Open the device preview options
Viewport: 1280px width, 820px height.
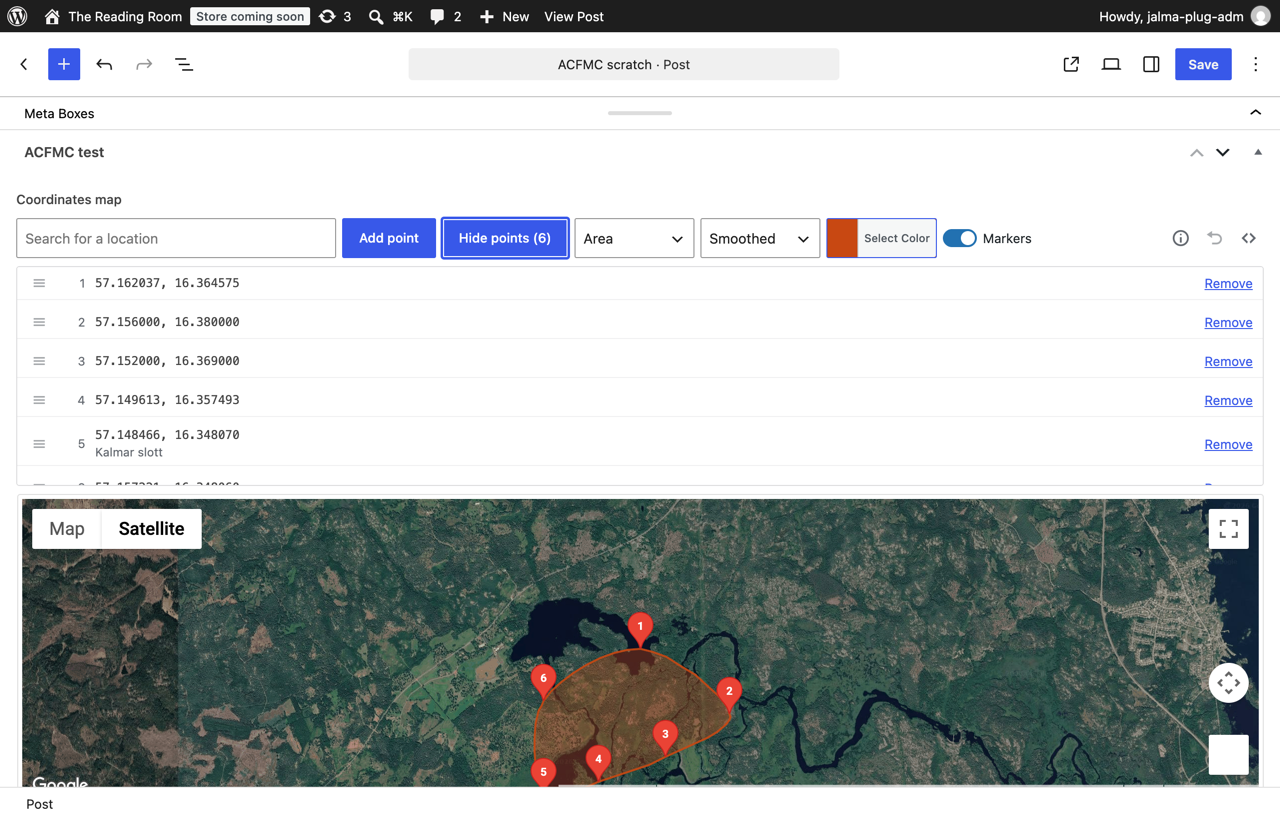tap(1111, 64)
